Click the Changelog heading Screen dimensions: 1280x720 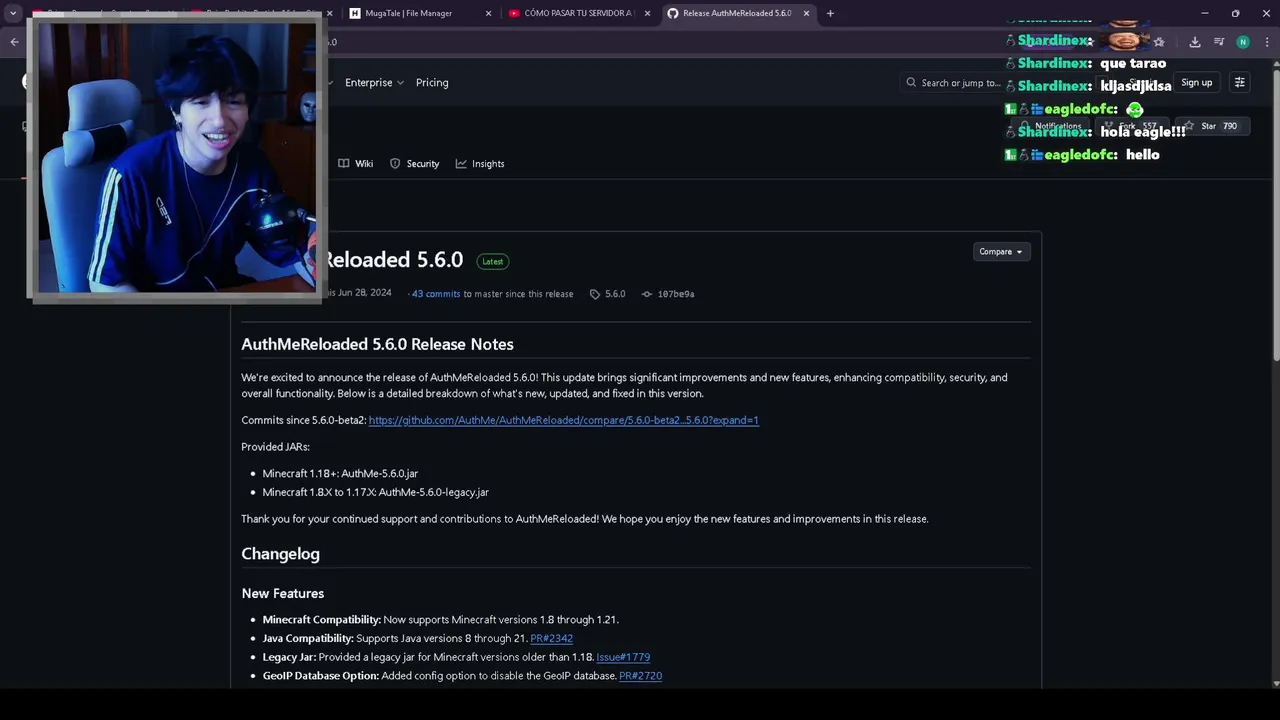pos(280,554)
